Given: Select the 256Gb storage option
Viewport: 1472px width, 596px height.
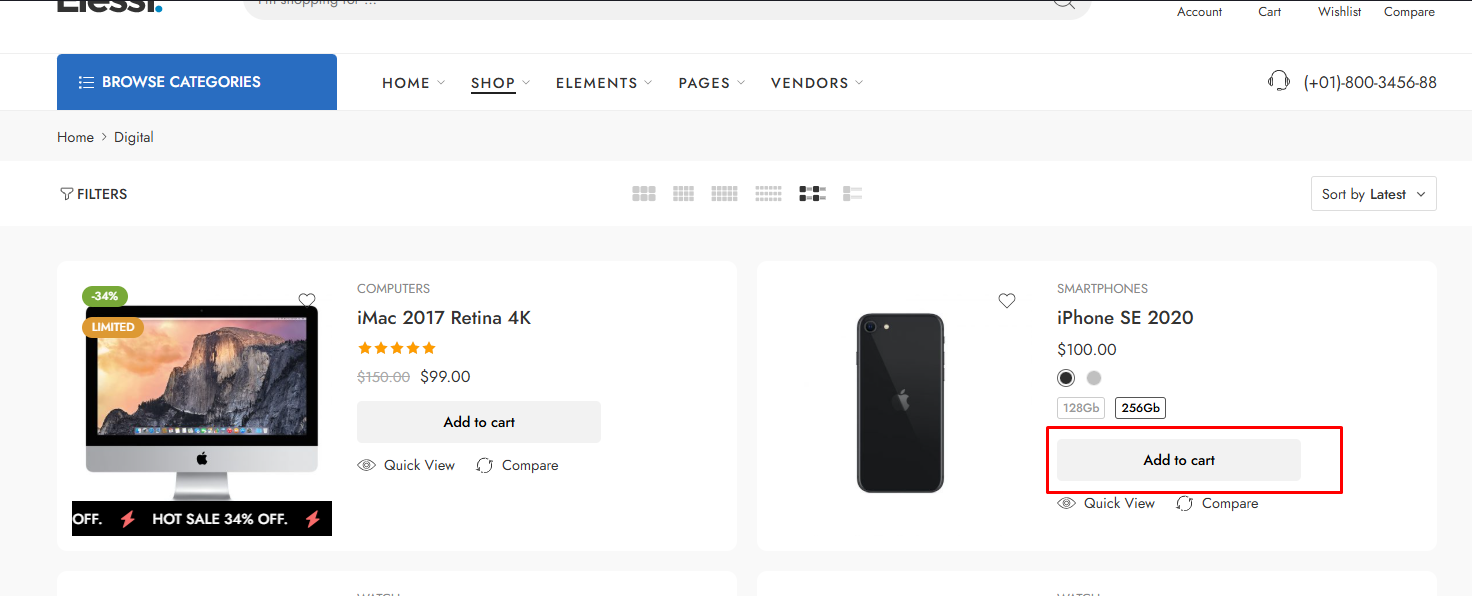Looking at the screenshot, I should [1140, 408].
